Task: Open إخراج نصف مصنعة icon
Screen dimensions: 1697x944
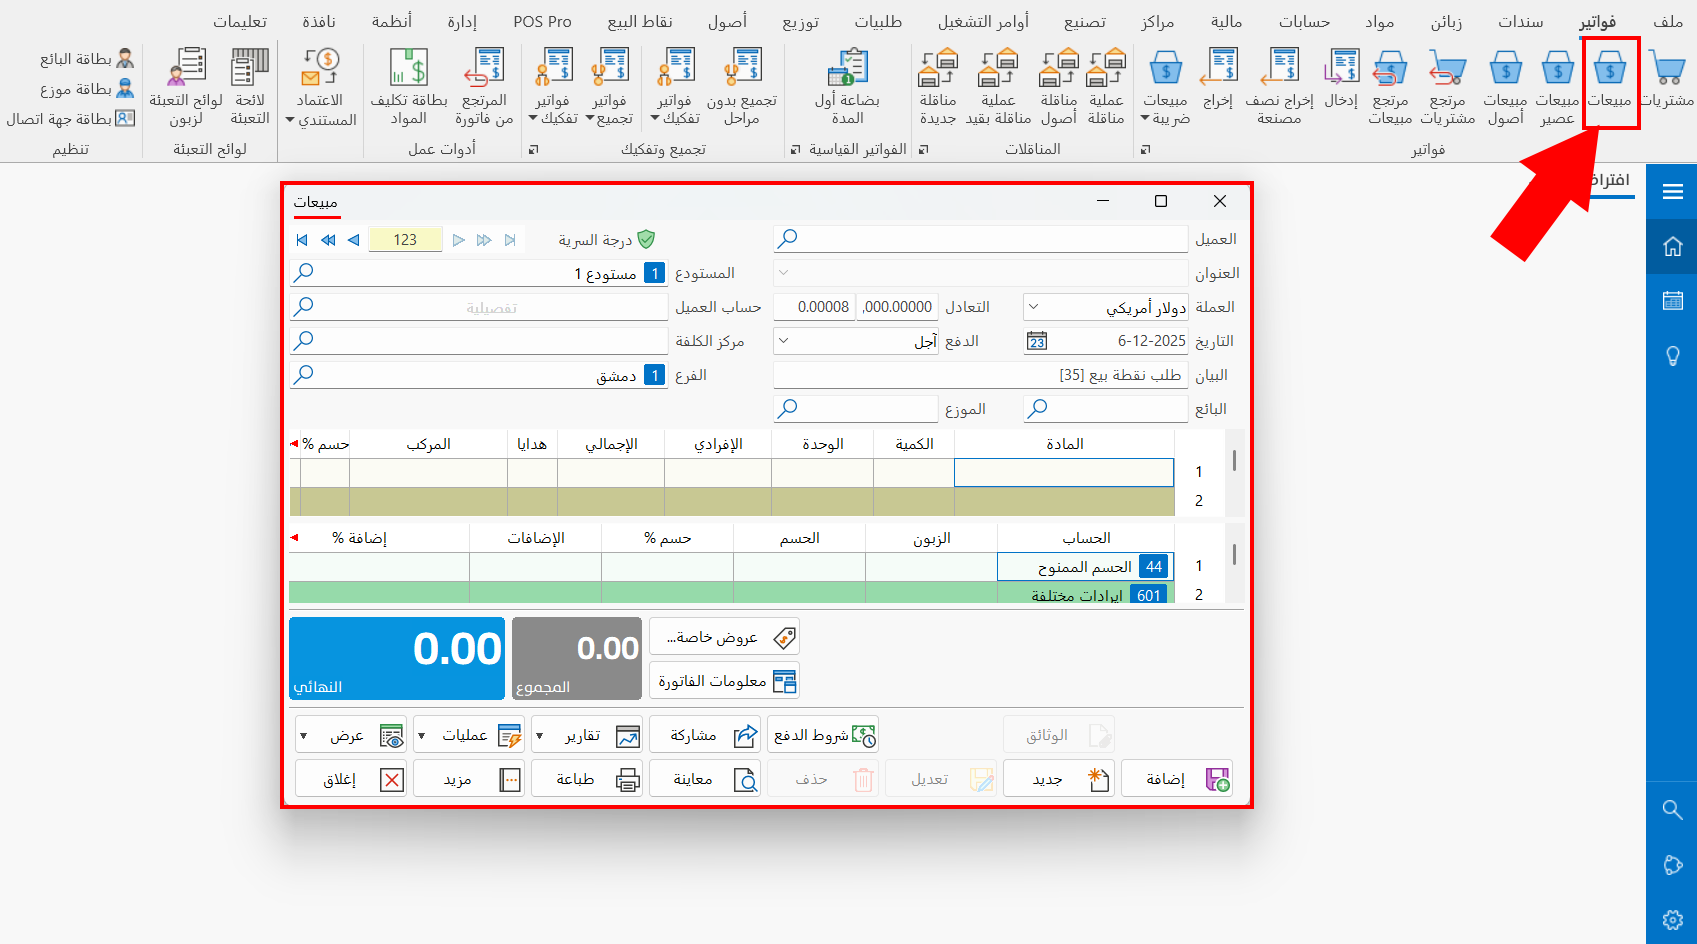Action: tap(1279, 88)
